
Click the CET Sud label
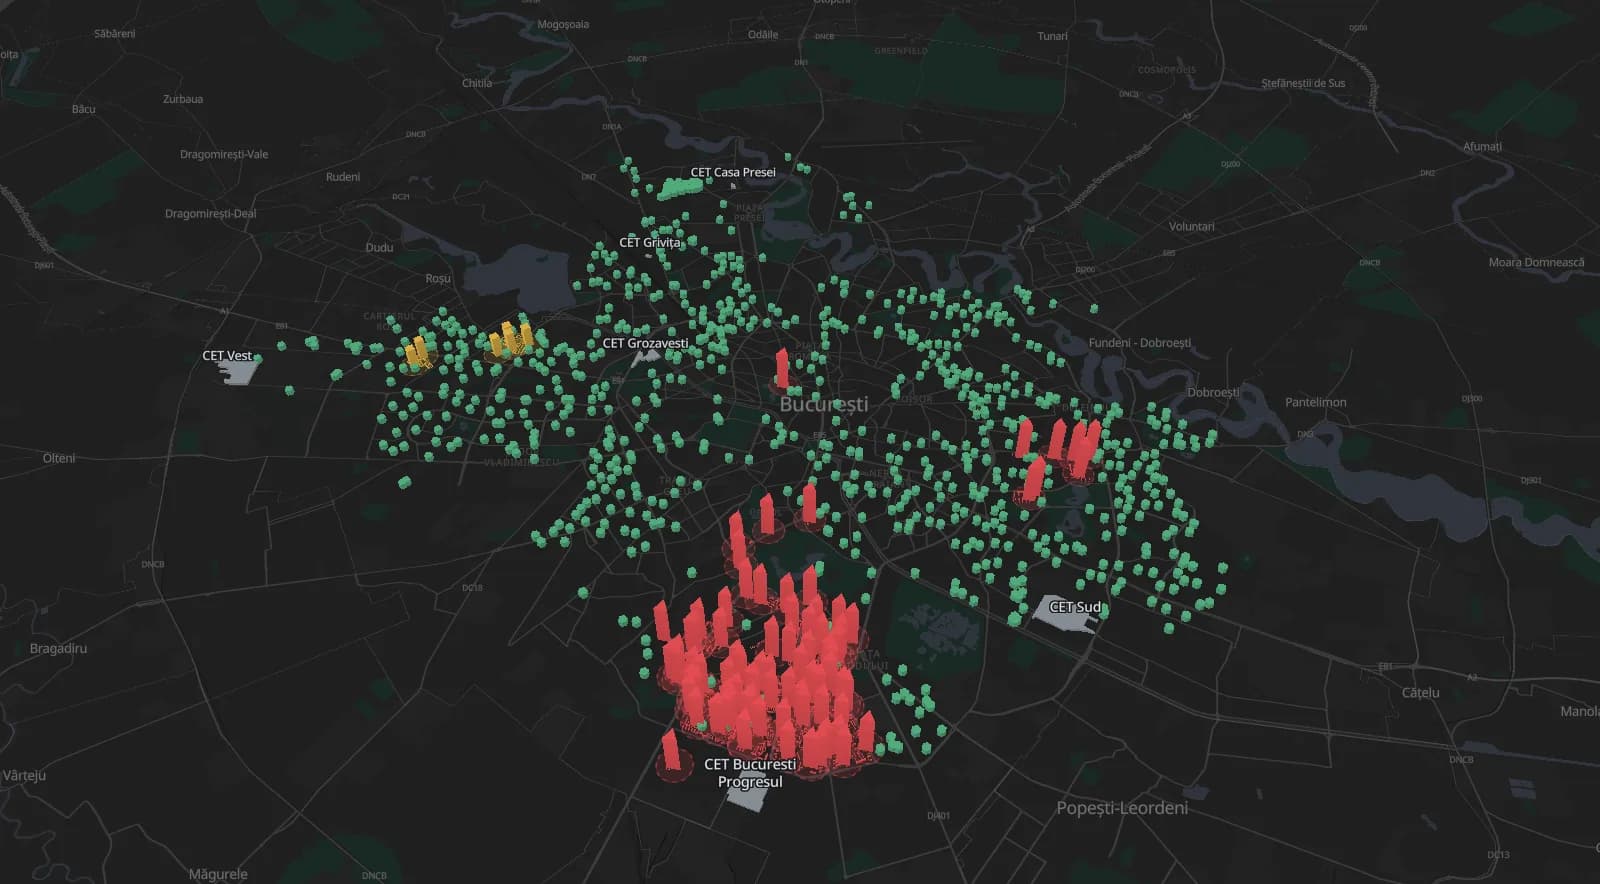click(1075, 607)
